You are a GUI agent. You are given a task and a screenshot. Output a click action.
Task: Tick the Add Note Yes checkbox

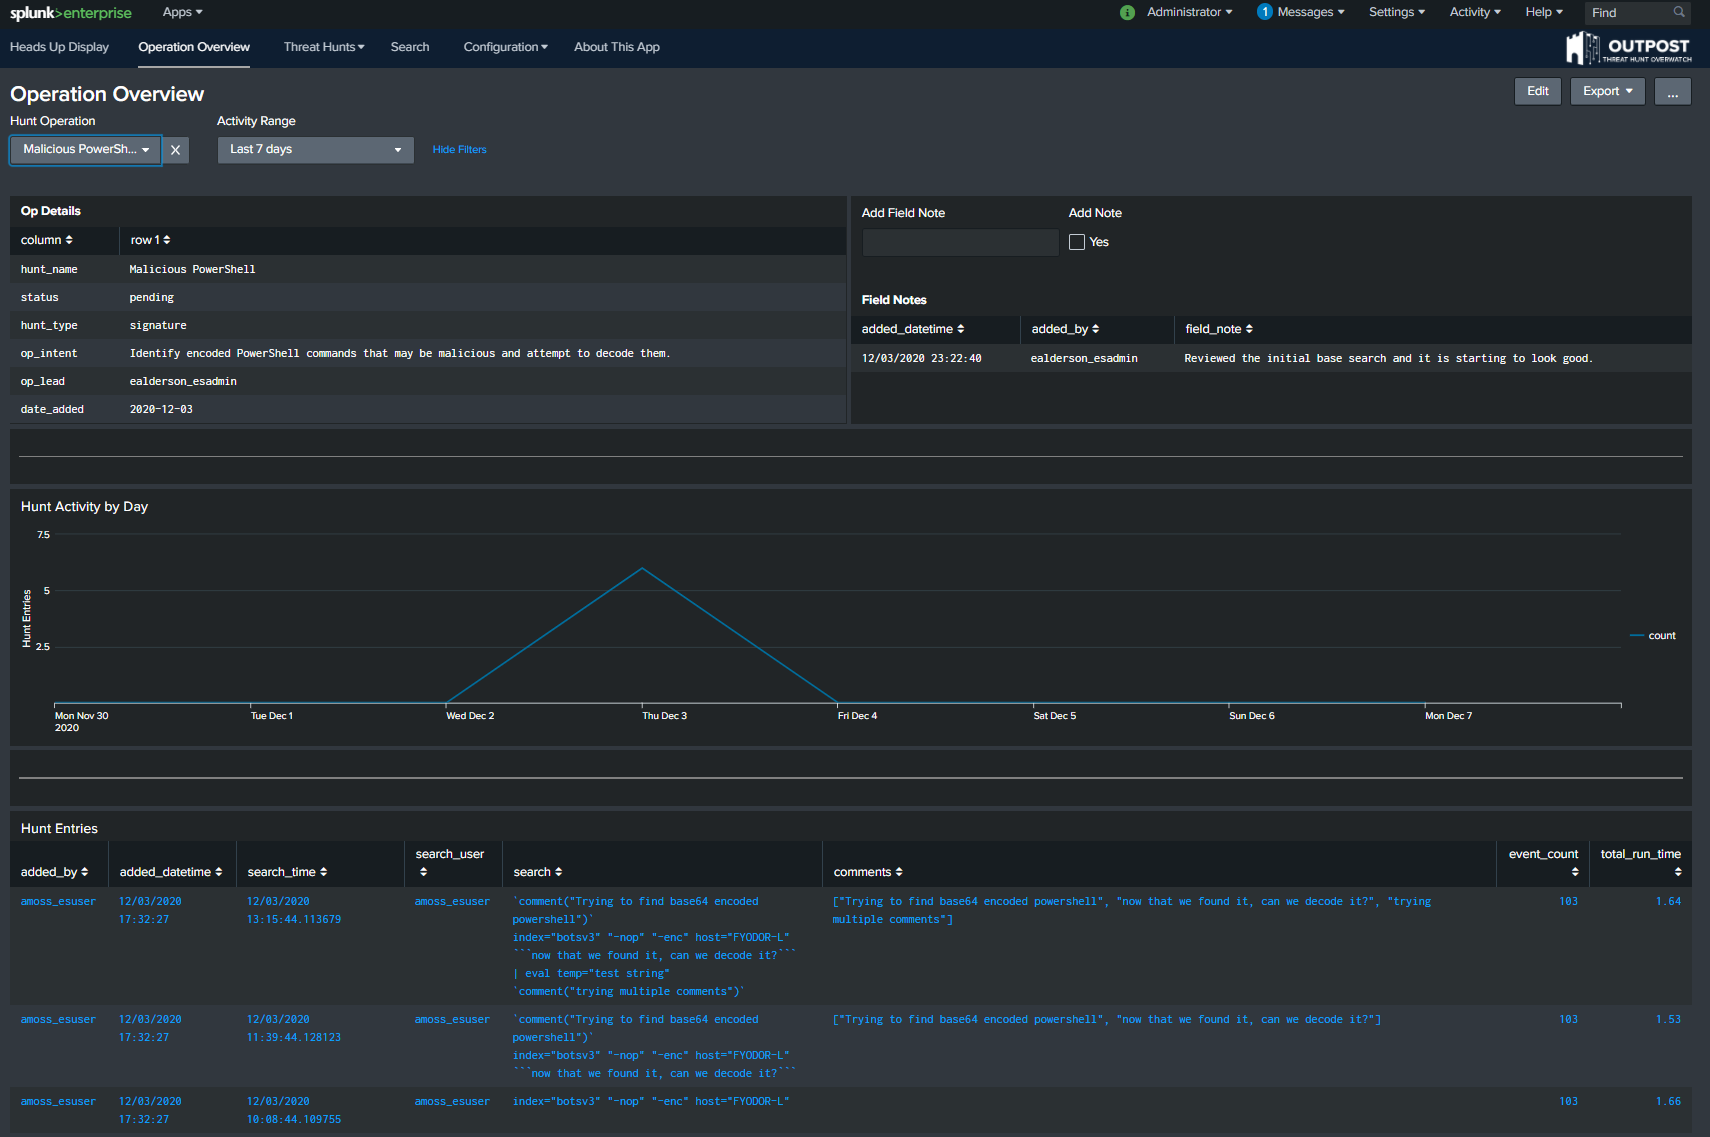[1077, 242]
